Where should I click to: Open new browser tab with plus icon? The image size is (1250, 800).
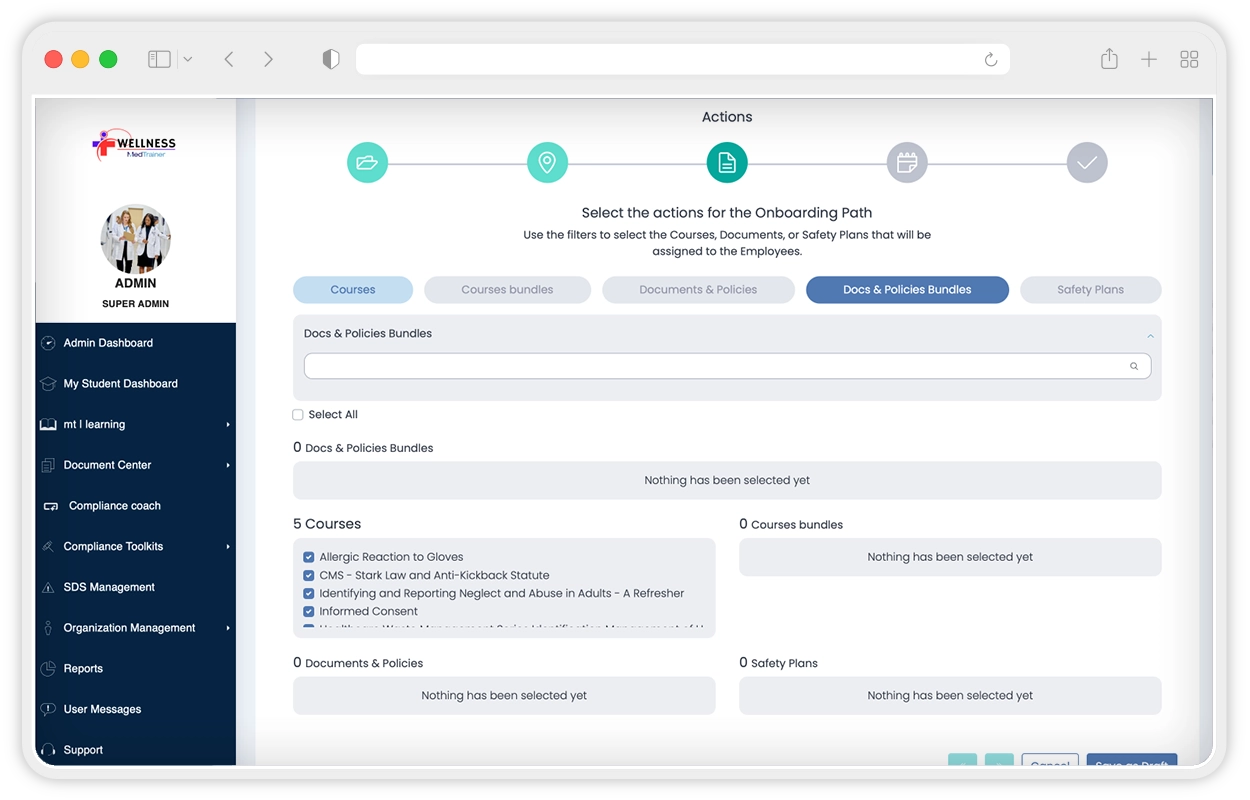[1149, 60]
